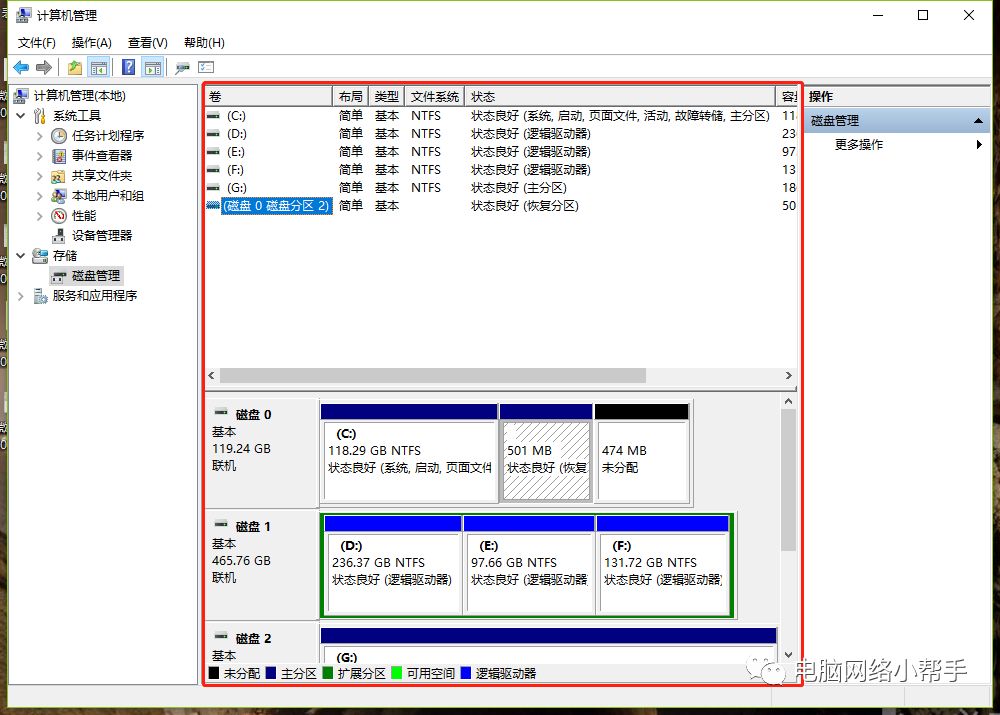Sort by the 文件系统 column header

click(435, 97)
